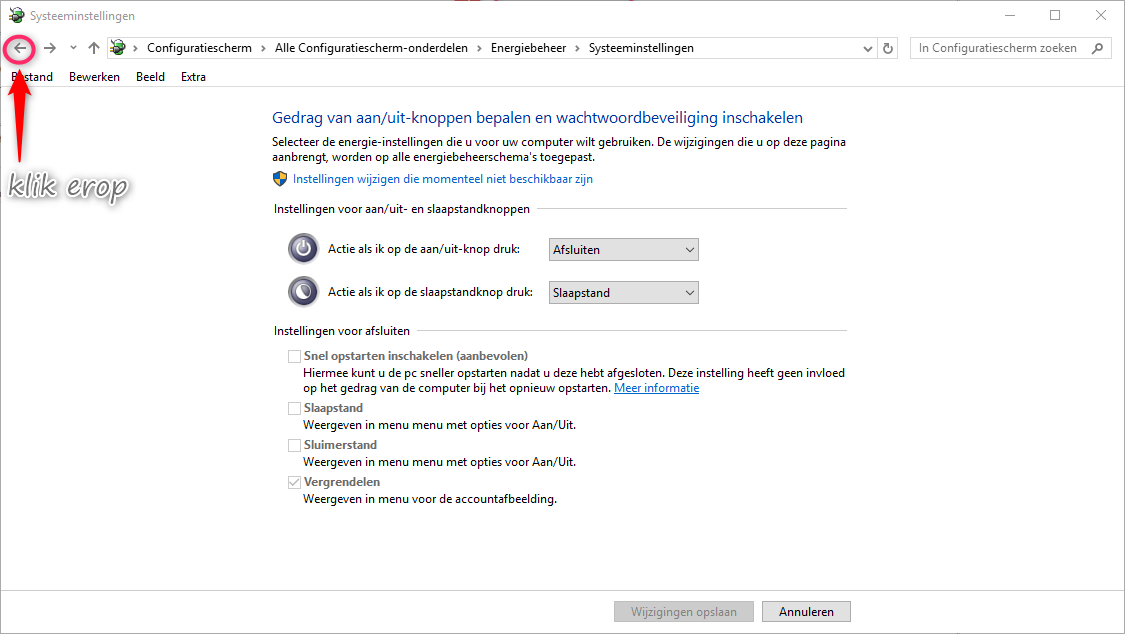The height and width of the screenshot is (634, 1125).
Task: Click the Control Panel icon in address bar
Action: click(118, 48)
